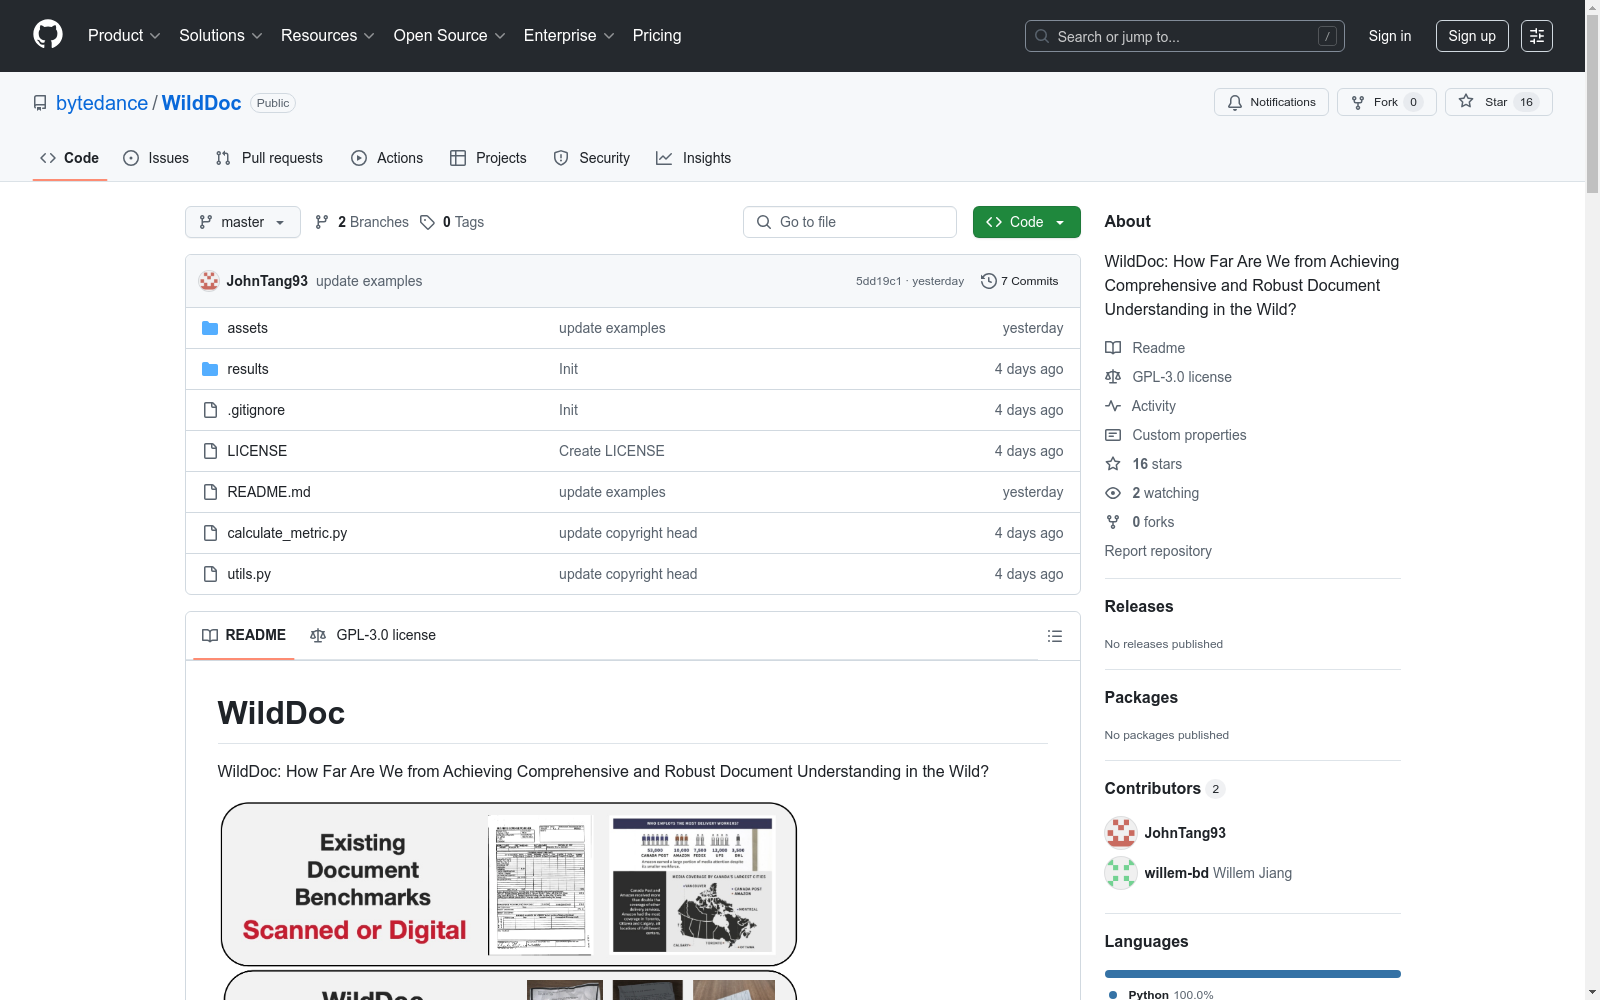1600x1000 pixels.
Task: Click the eye icon beside 2 watching
Action: click(x=1113, y=493)
